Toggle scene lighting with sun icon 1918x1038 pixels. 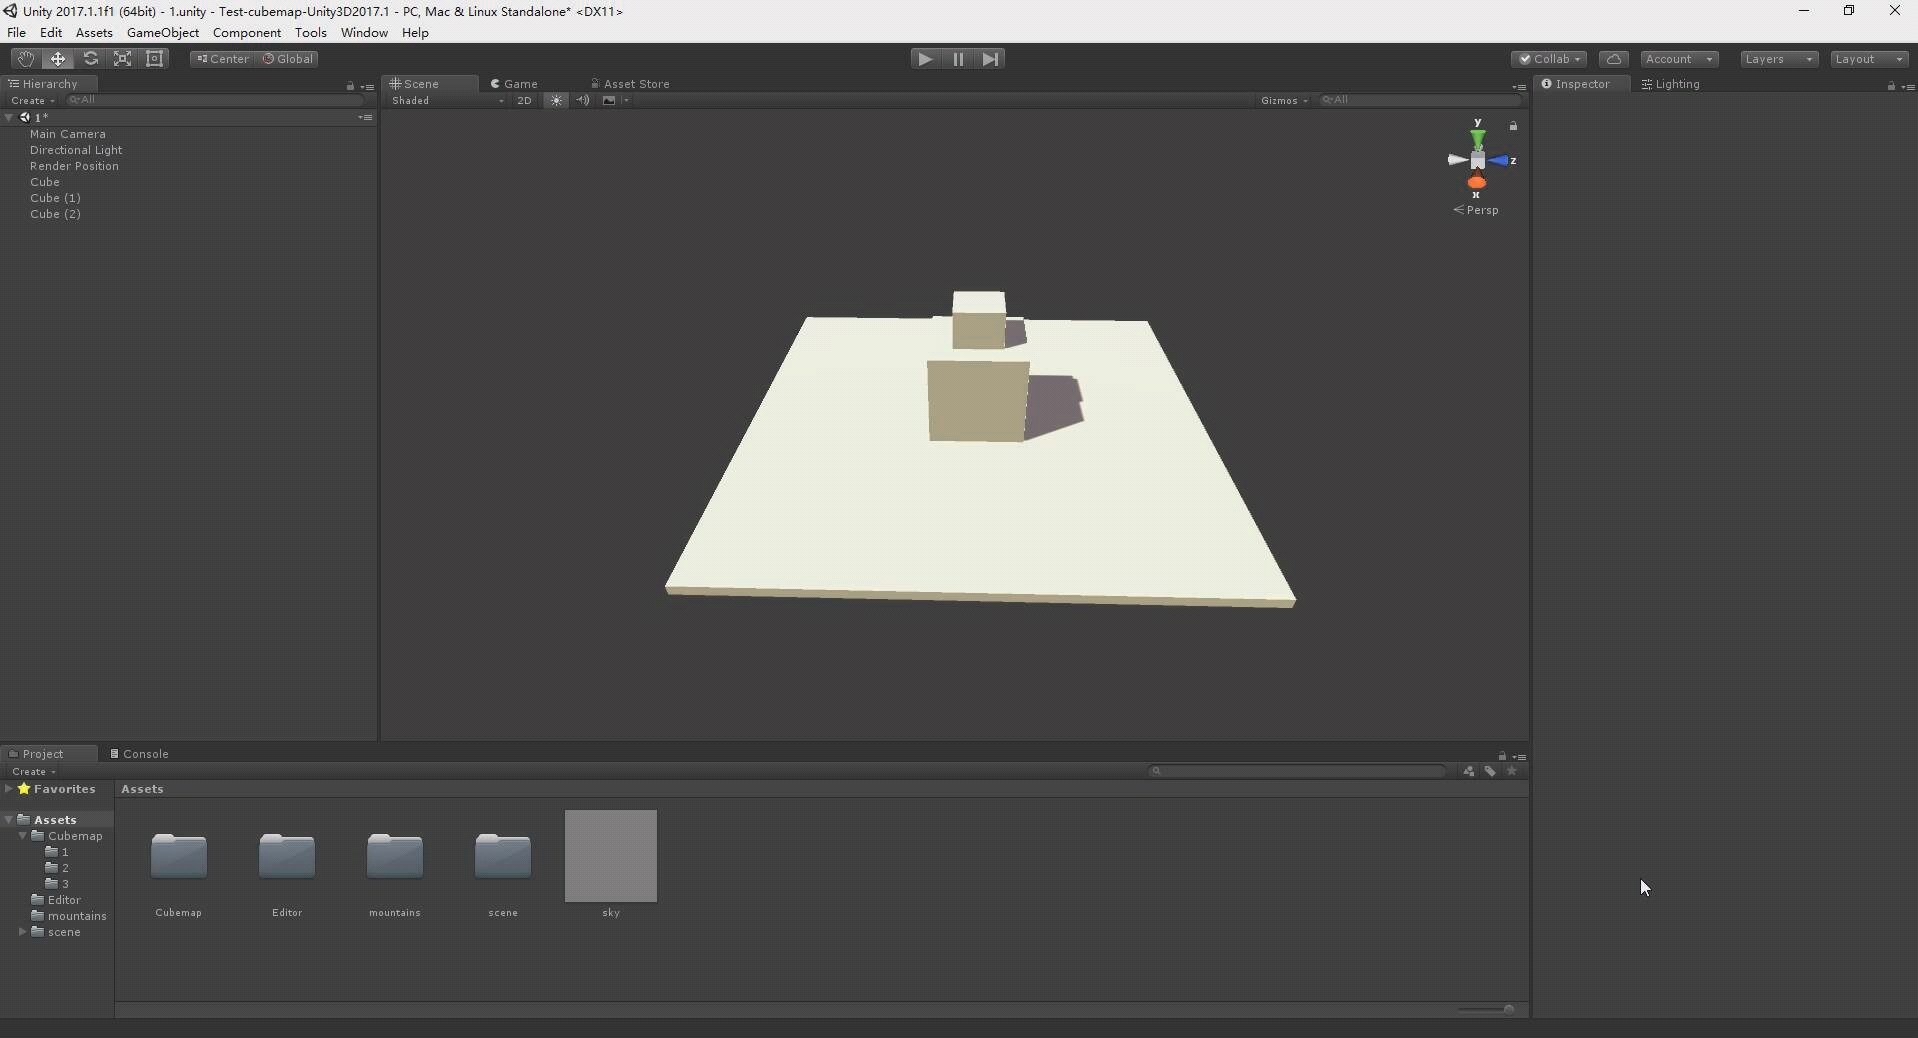[556, 100]
